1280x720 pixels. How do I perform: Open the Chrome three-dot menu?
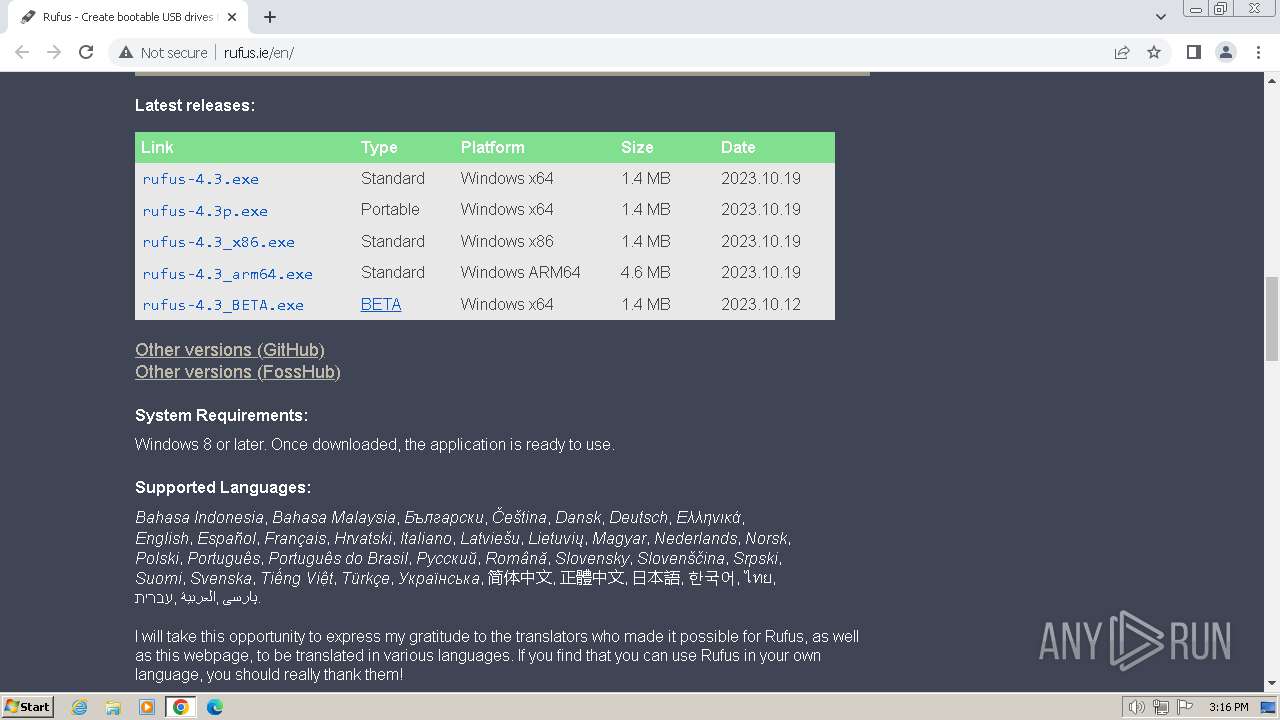1258,52
